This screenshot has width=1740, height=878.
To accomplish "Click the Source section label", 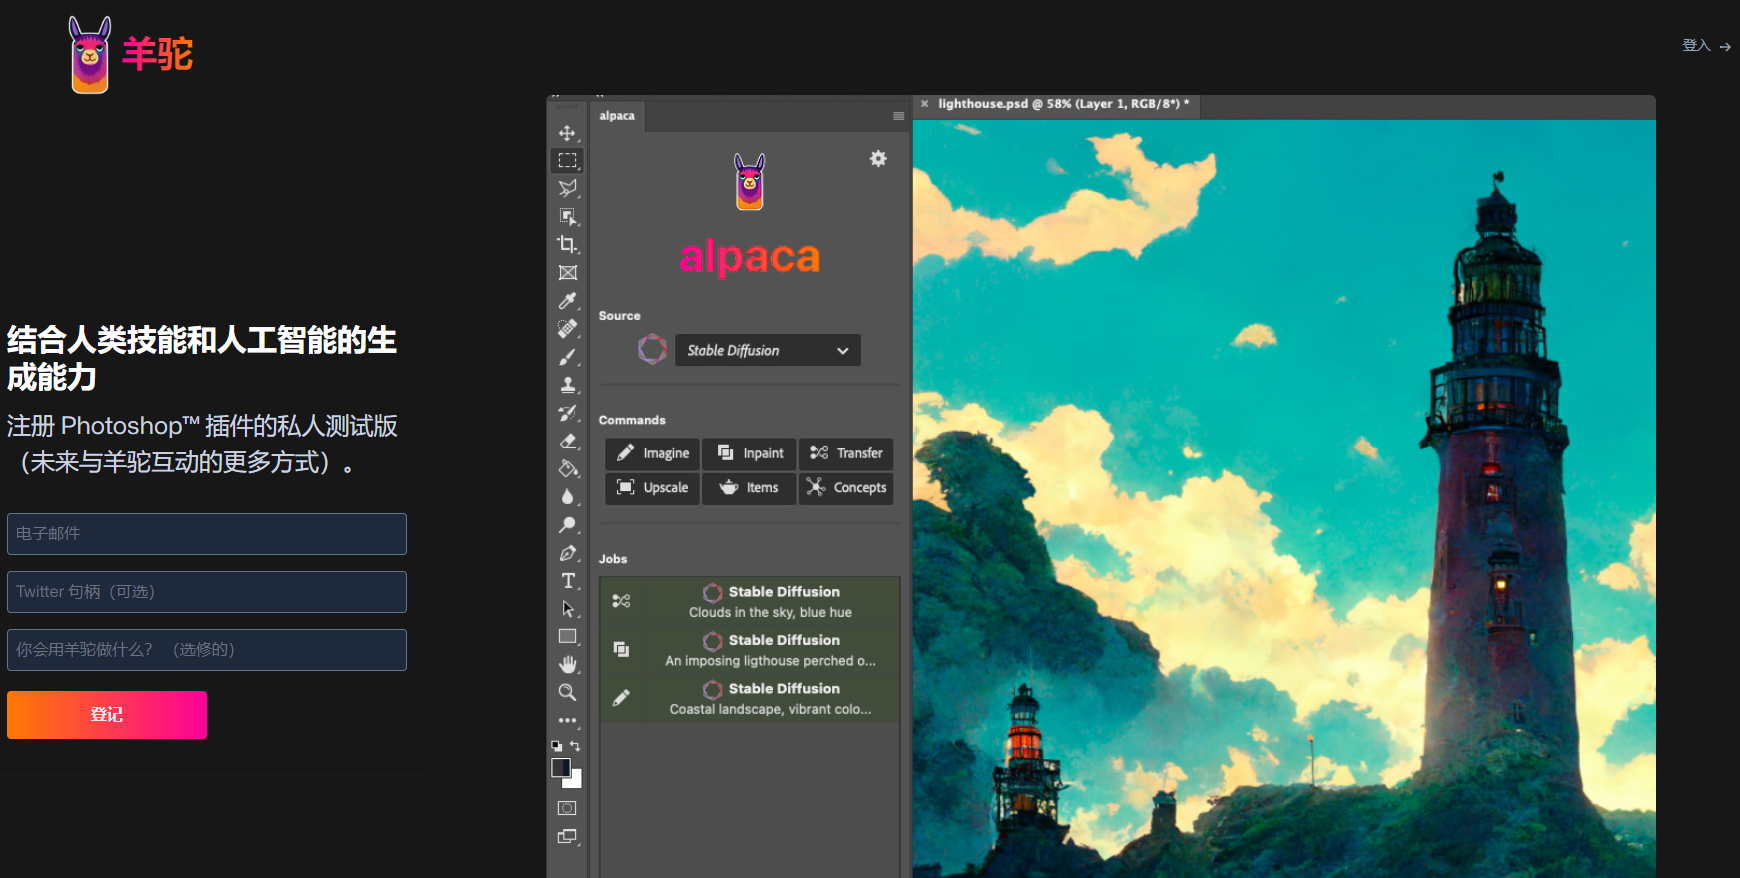I will coord(620,316).
